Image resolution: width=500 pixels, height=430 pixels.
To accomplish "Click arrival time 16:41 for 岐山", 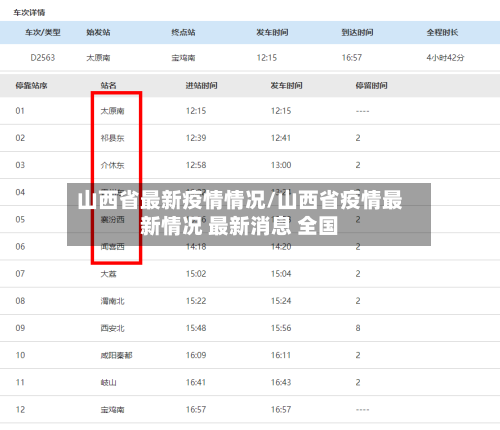I will 196,382.
